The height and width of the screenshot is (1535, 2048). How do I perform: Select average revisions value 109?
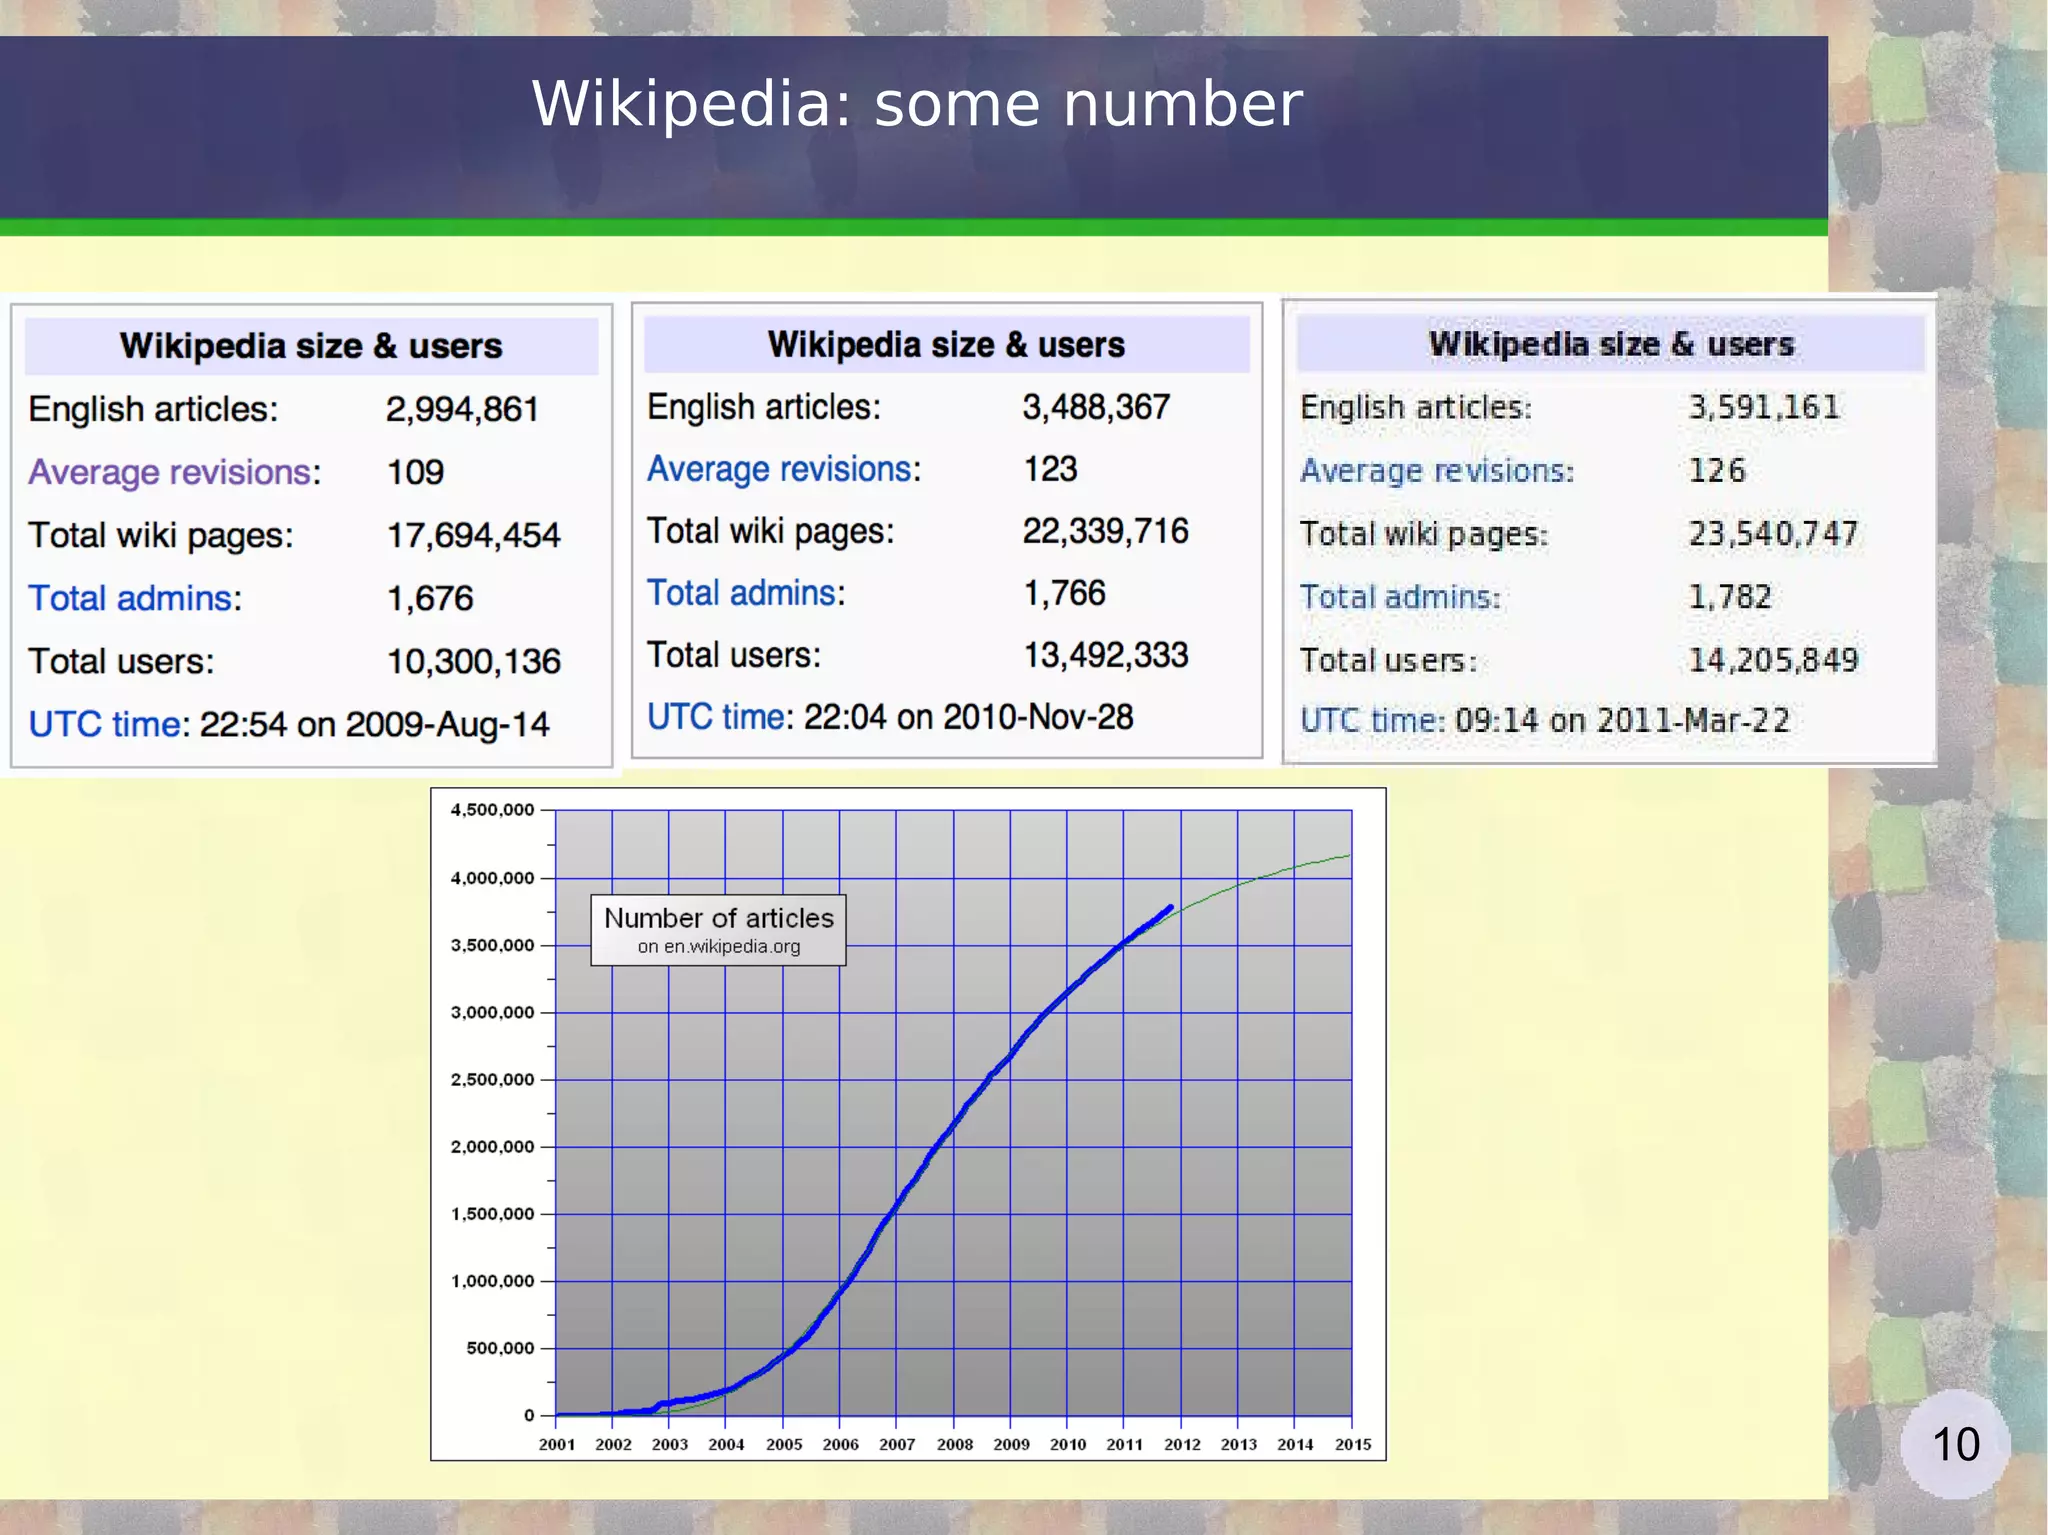click(415, 472)
